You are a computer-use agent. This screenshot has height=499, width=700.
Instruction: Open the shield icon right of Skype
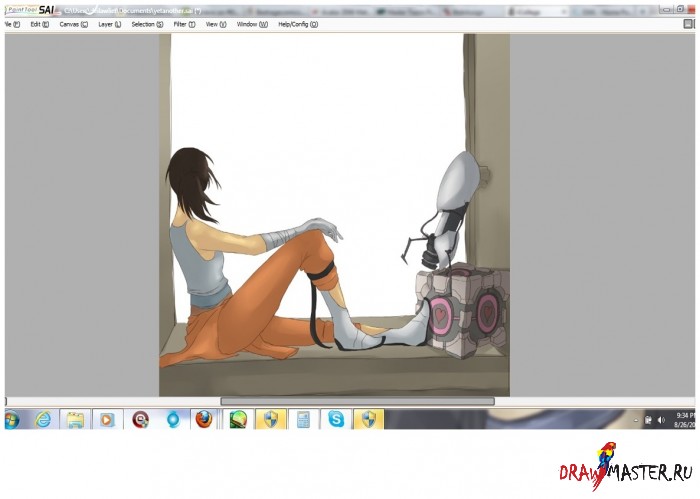tap(369, 420)
